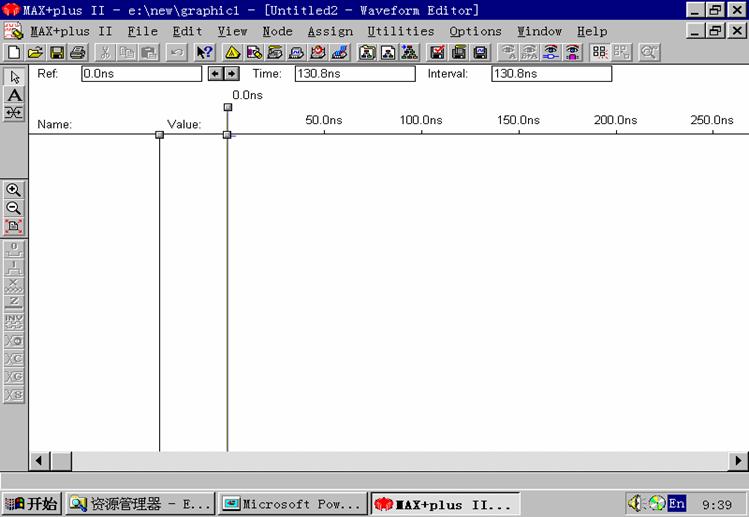This screenshot has width=749, height=517.
Task: Click the overwrite high 1 button
Action: [14, 268]
